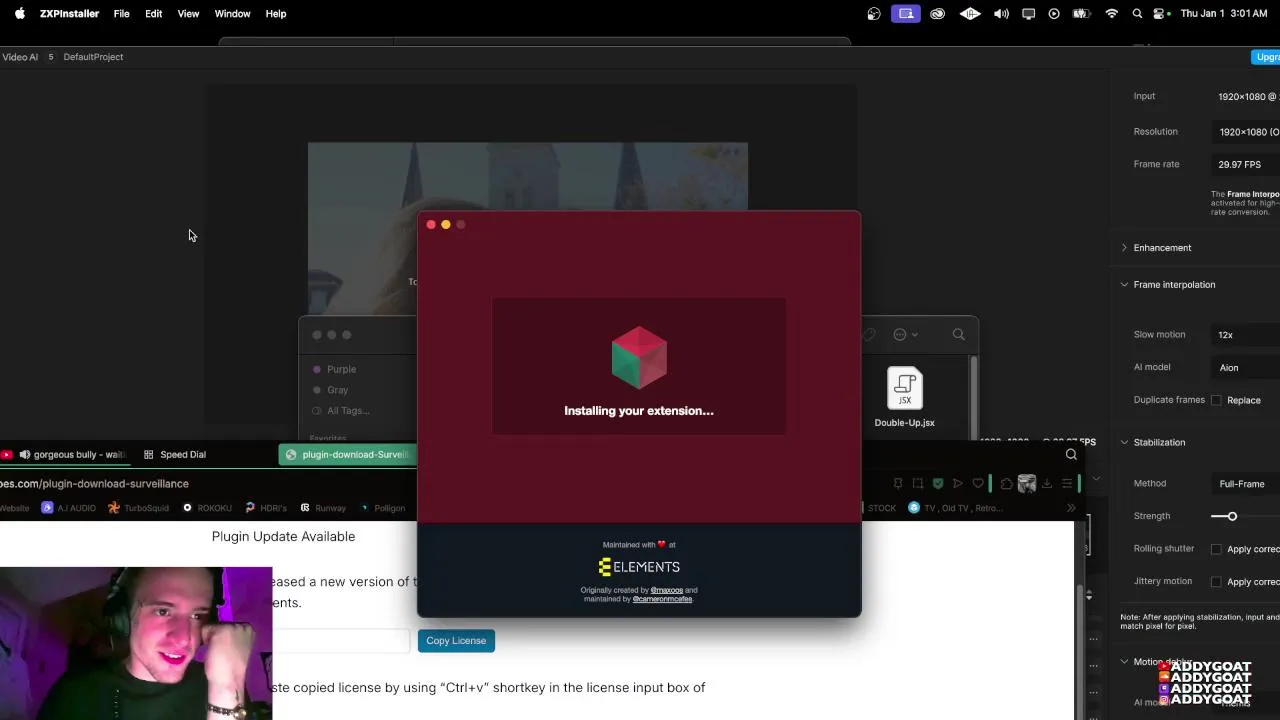Click the browser downloads arrow icon
This screenshot has height=720, width=1280.
[x=1047, y=484]
